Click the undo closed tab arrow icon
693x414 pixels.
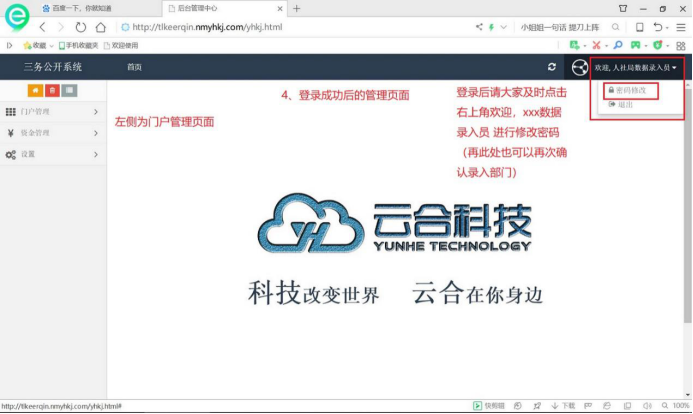[x=658, y=27]
